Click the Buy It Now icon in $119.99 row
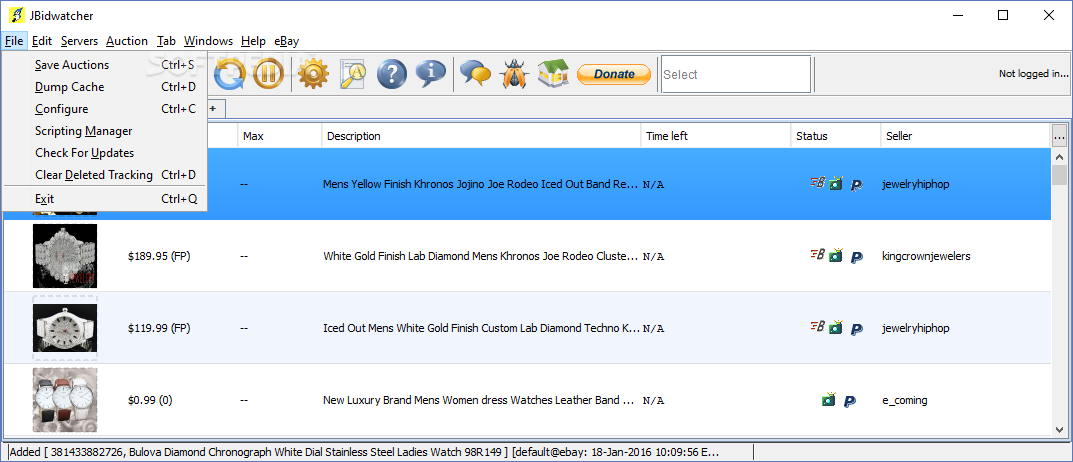Screen dimensions: 1073x462 pos(817,327)
